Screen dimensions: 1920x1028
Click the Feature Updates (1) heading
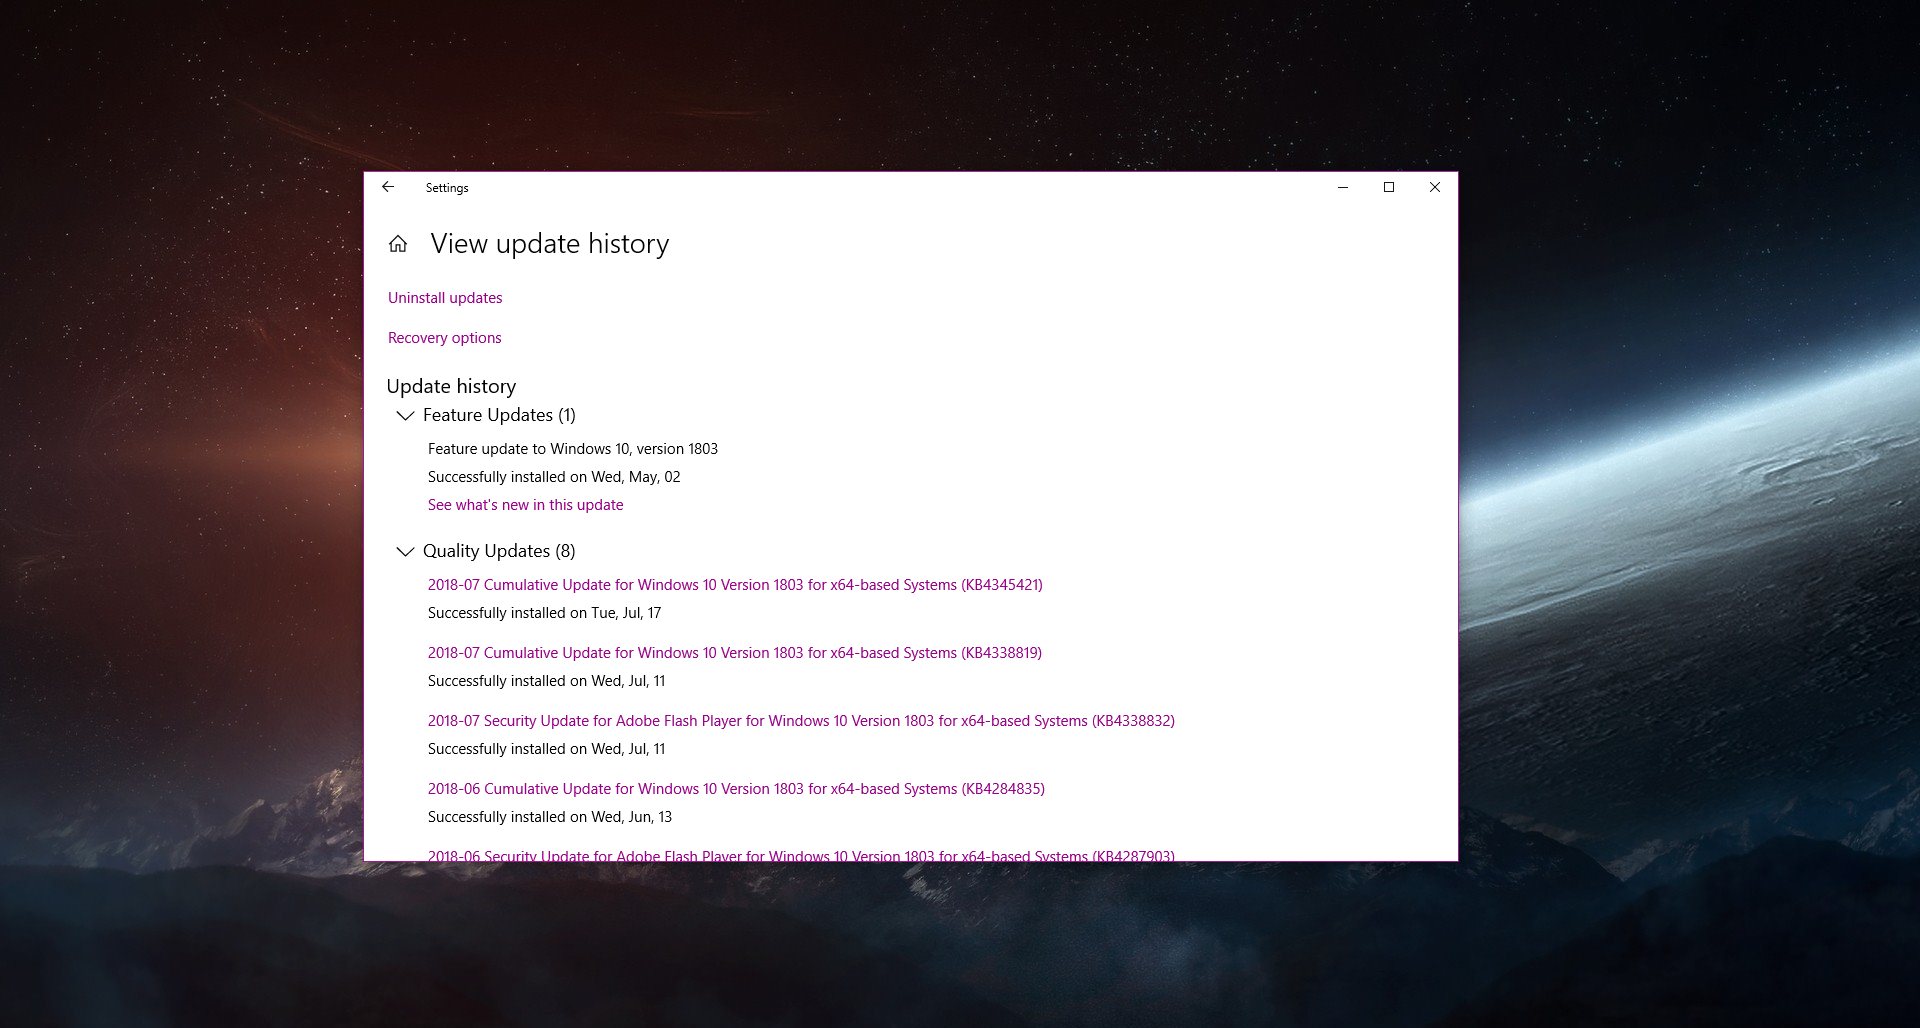pyautogui.click(x=499, y=415)
